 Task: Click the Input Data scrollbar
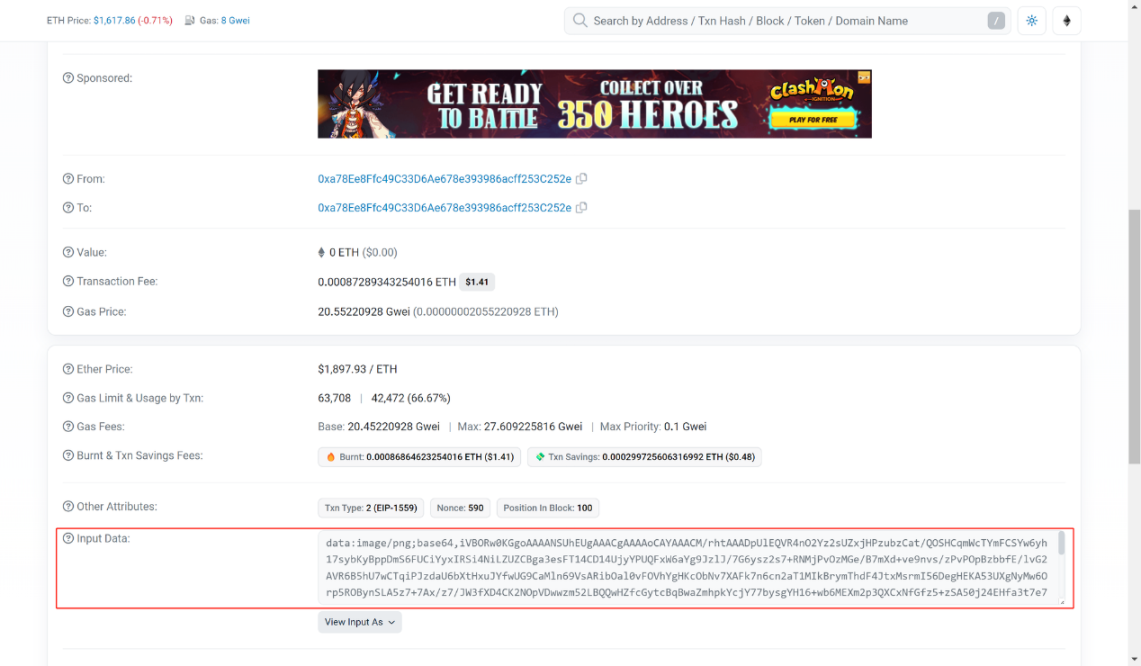click(1061, 545)
